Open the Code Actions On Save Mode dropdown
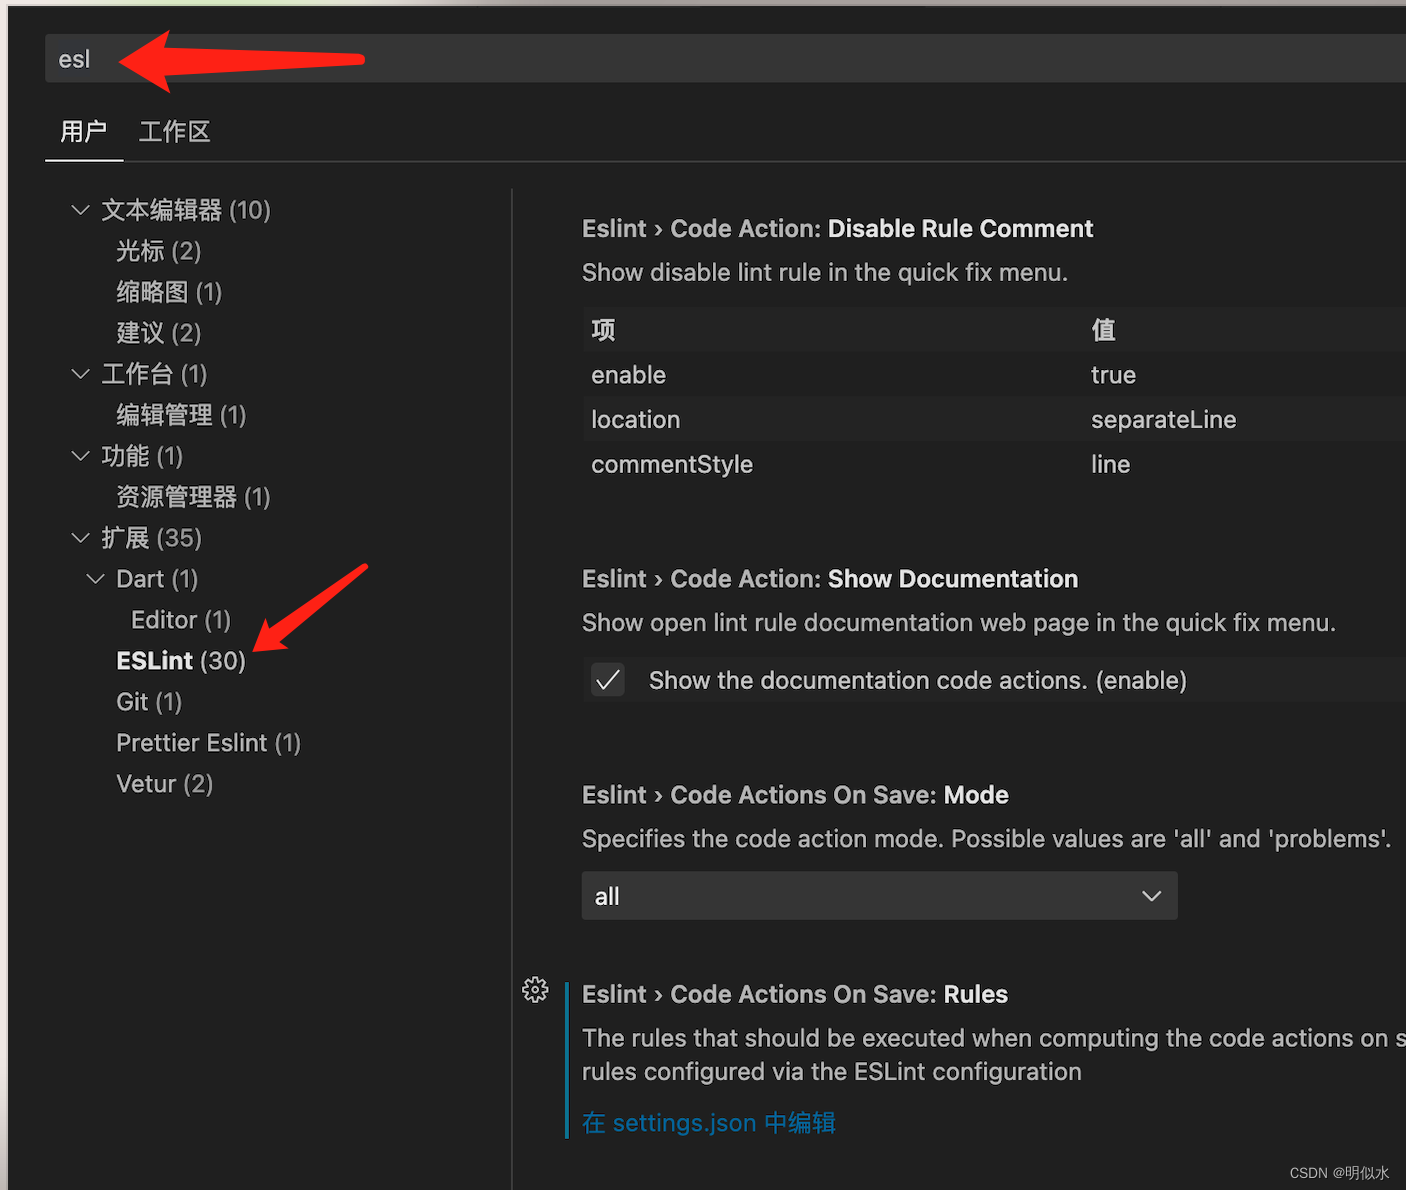 pyautogui.click(x=879, y=896)
